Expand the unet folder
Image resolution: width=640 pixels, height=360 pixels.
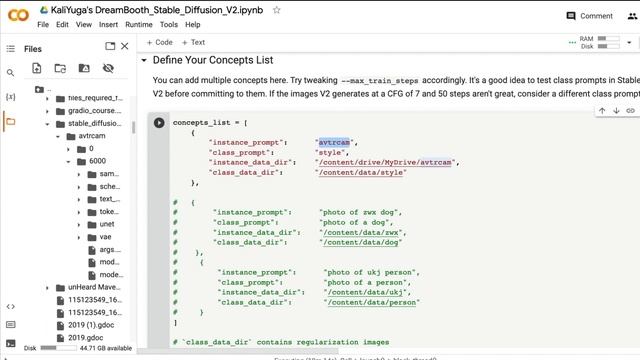click(x=79, y=224)
